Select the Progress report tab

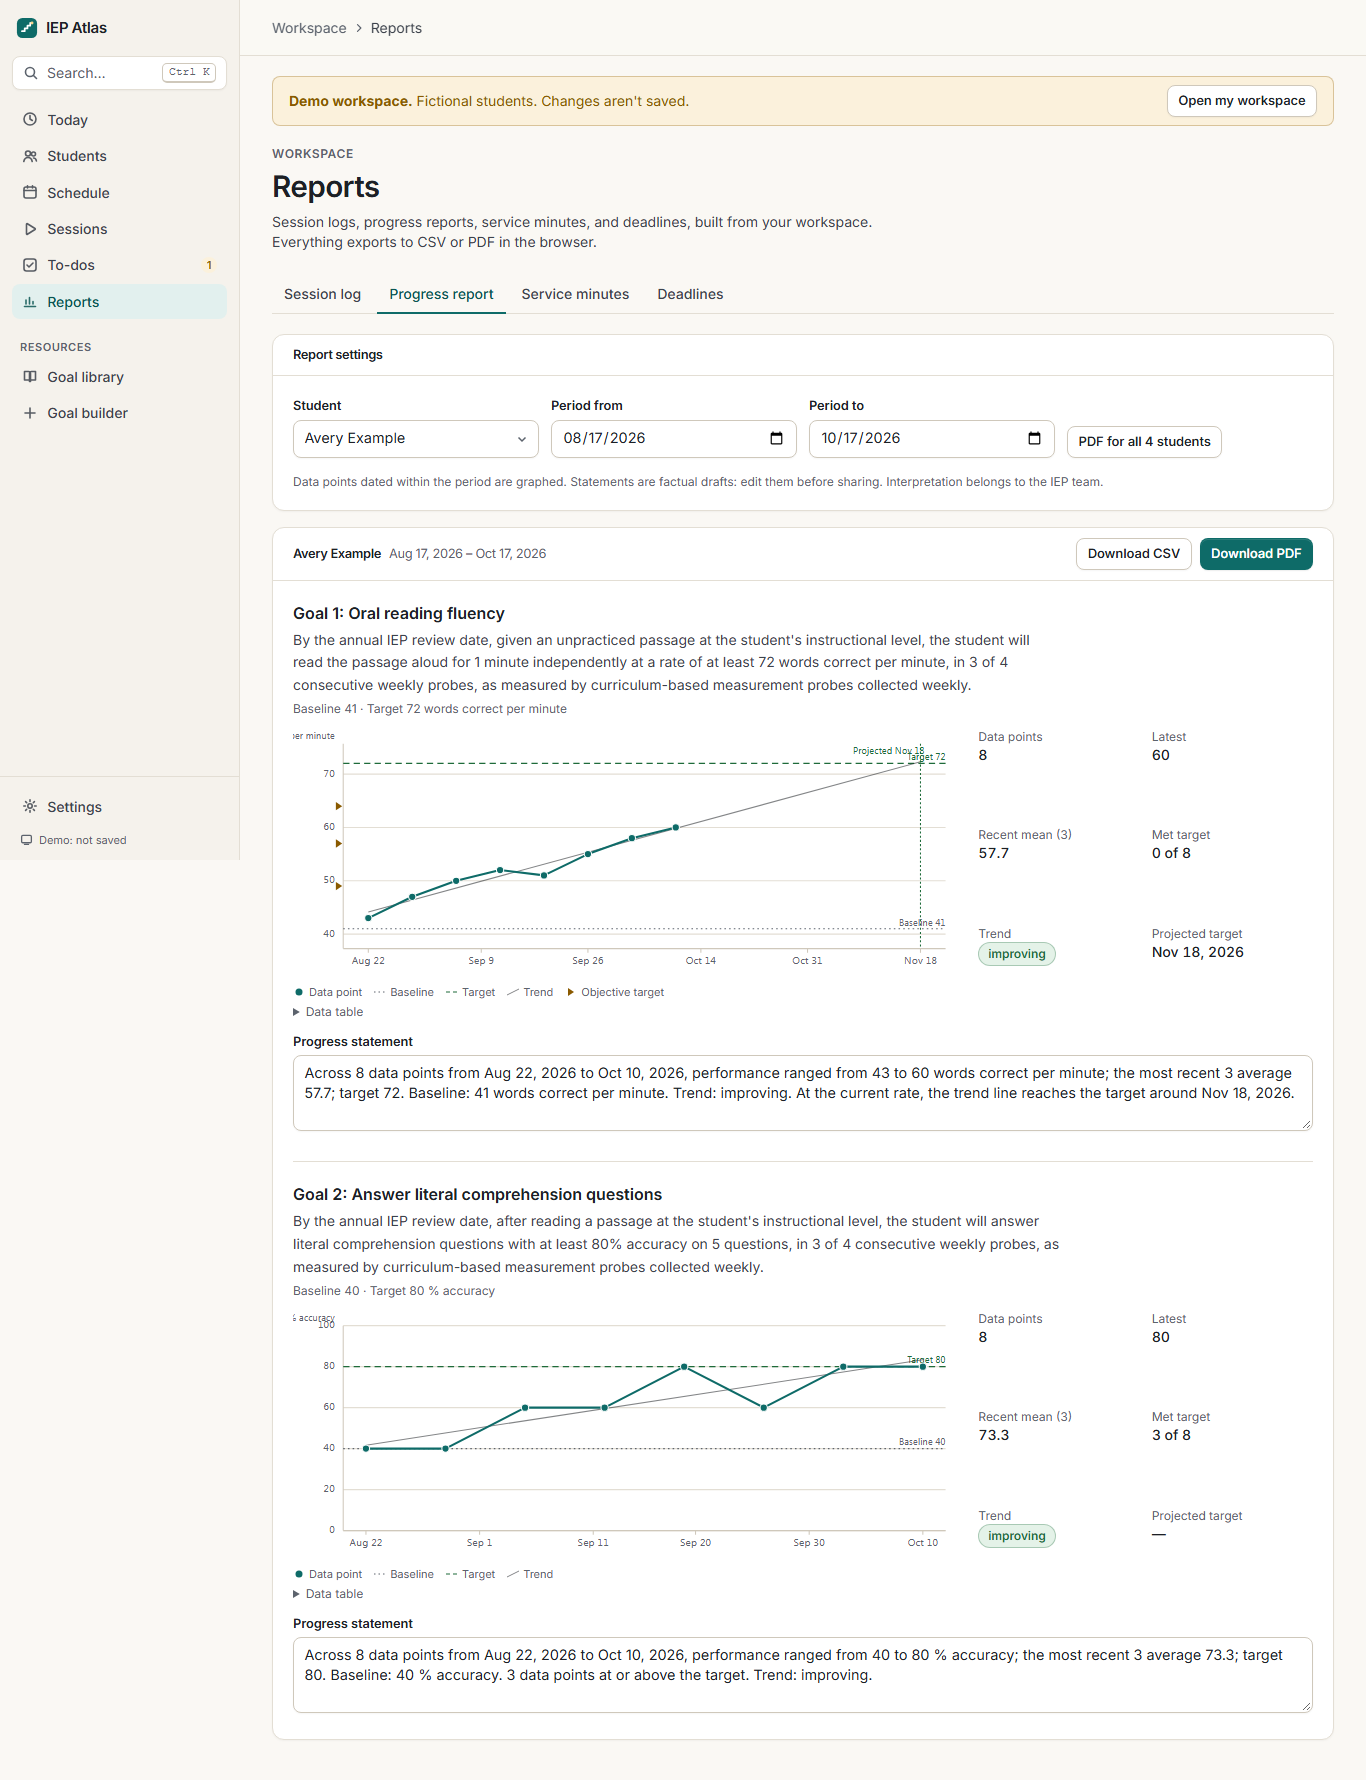point(441,294)
